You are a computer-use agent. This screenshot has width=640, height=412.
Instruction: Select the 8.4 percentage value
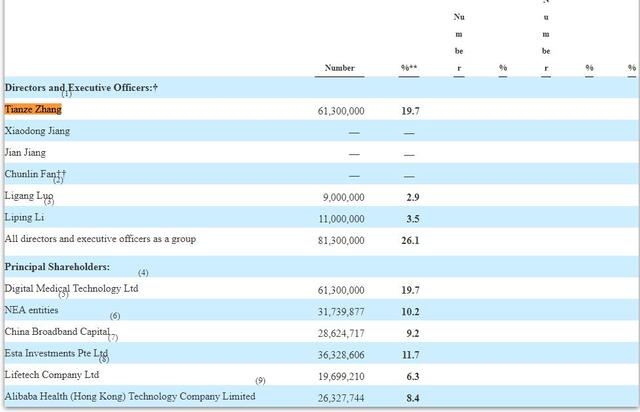(413, 398)
